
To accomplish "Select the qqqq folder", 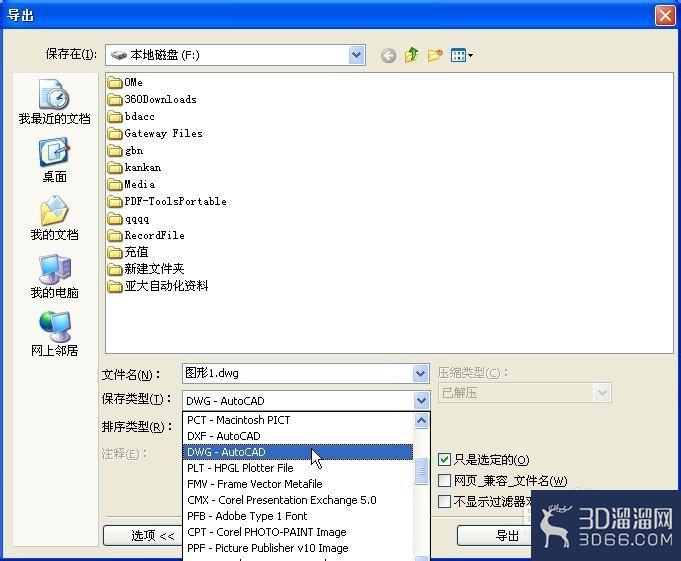I will [x=129, y=218].
